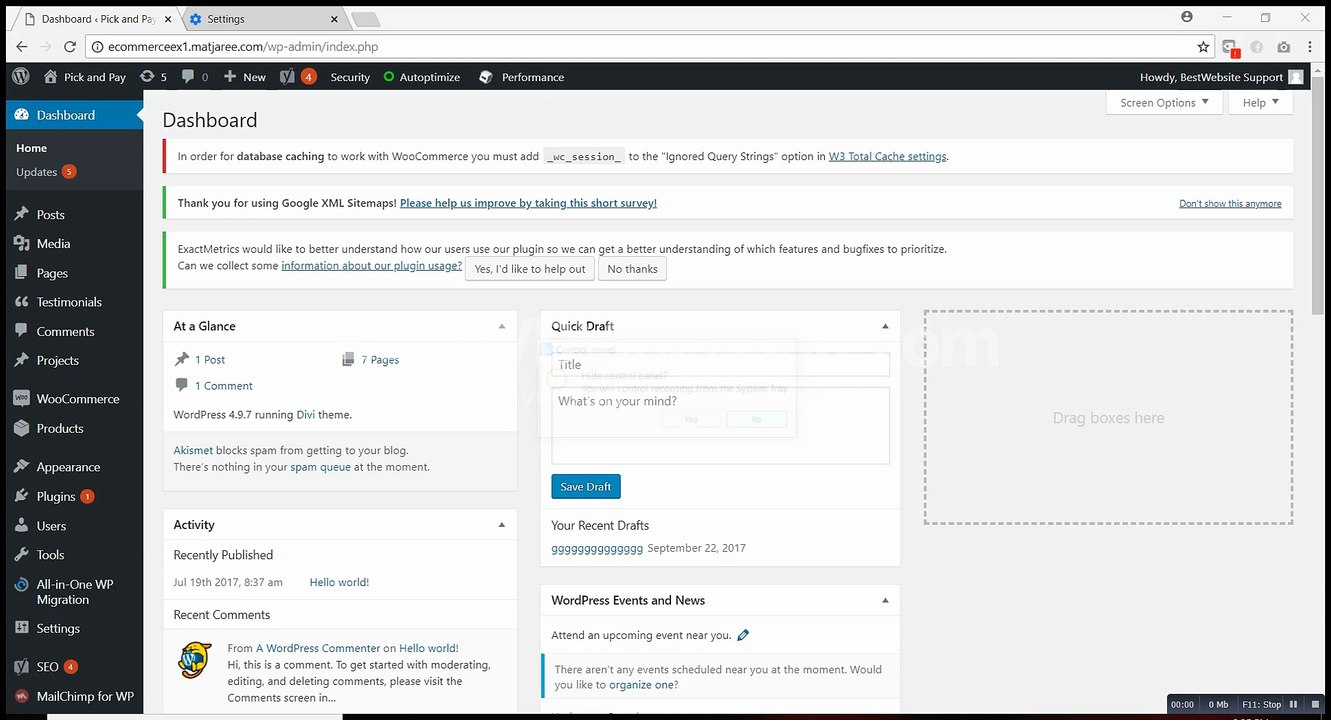Expand the Screen Options dropdown

coord(1164,103)
